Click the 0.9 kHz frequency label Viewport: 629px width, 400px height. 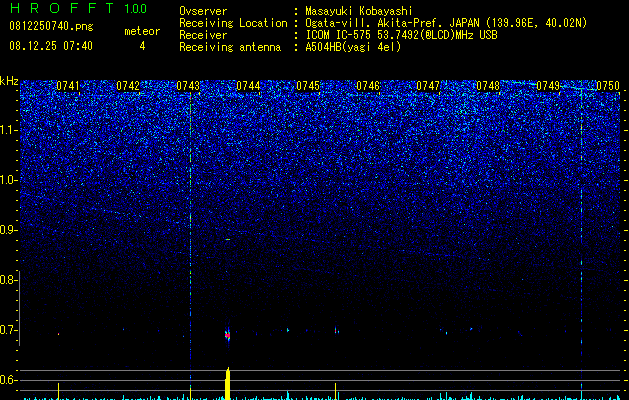point(8,230)
